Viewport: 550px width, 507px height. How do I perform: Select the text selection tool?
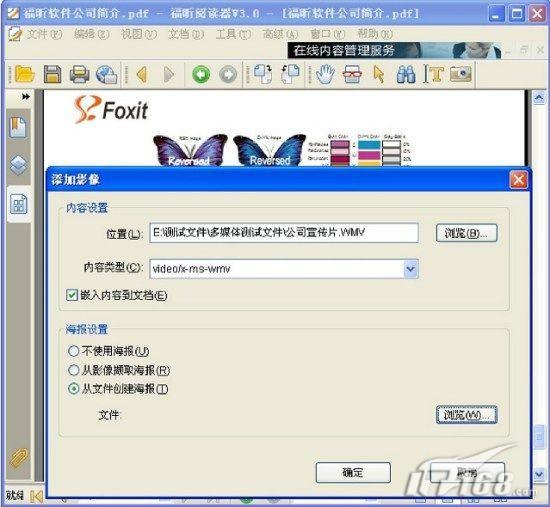click(433, 74)
